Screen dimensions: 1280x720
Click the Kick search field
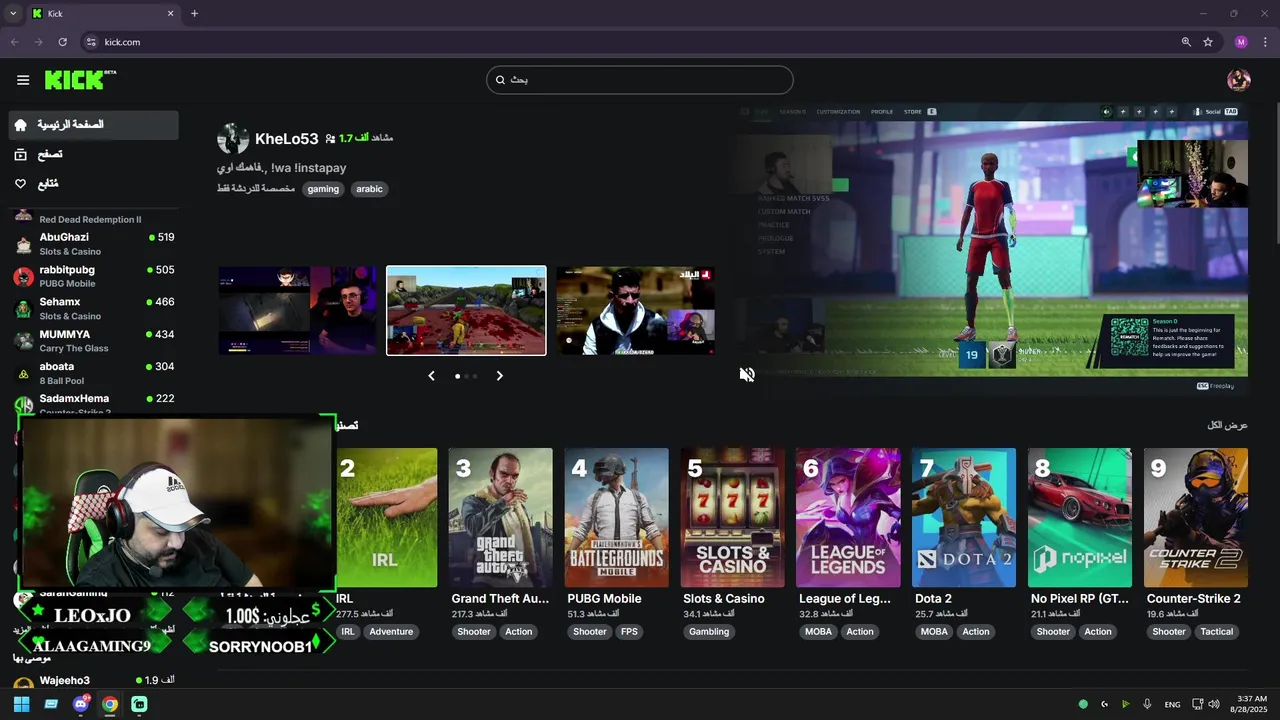[x=640, y=80]
